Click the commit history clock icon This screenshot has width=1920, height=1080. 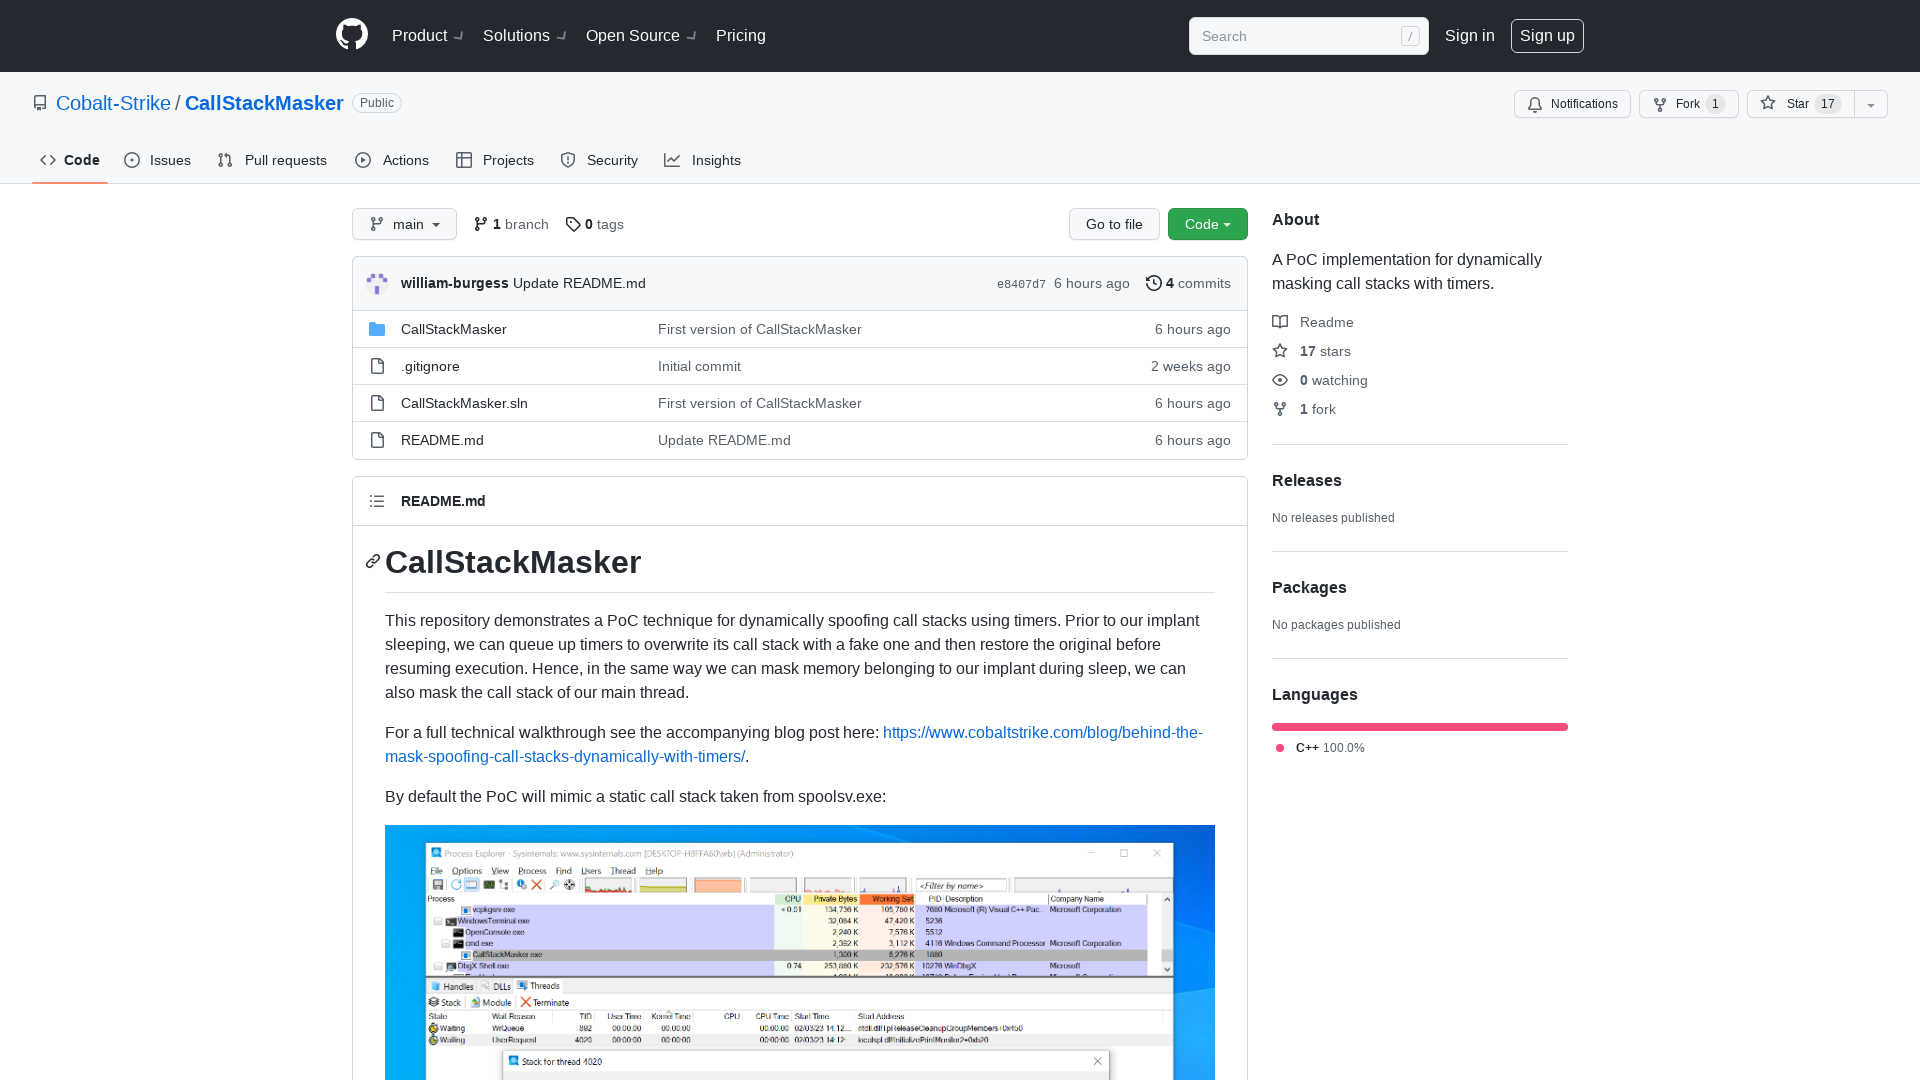[1153, 283]
